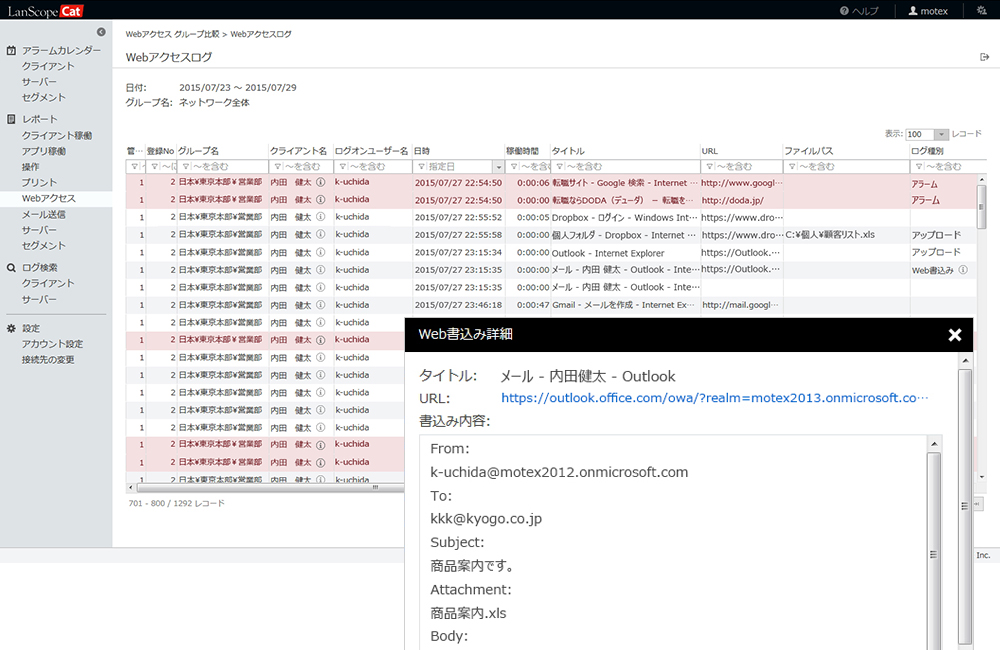Select プリント report in sidebar

point(39,182)
